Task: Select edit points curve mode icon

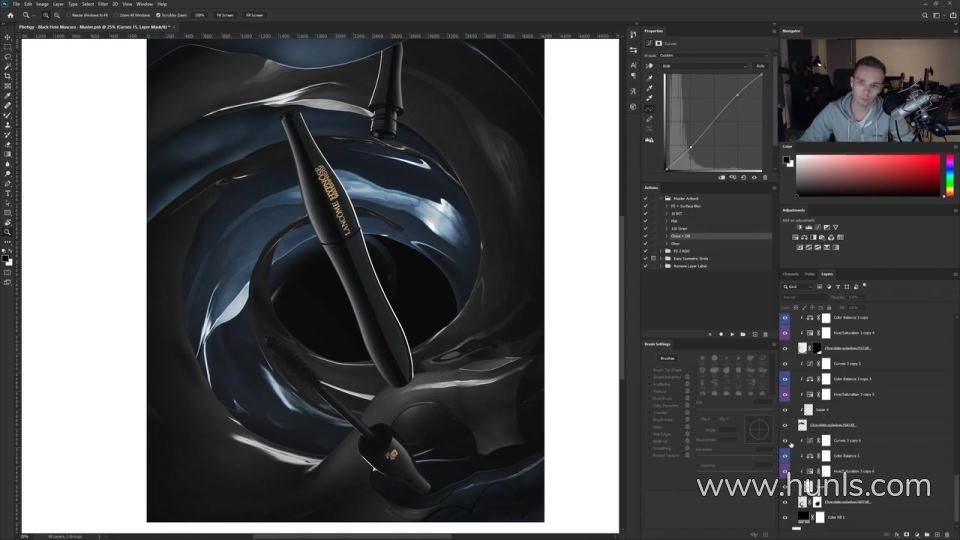Action: pos(650,109)
